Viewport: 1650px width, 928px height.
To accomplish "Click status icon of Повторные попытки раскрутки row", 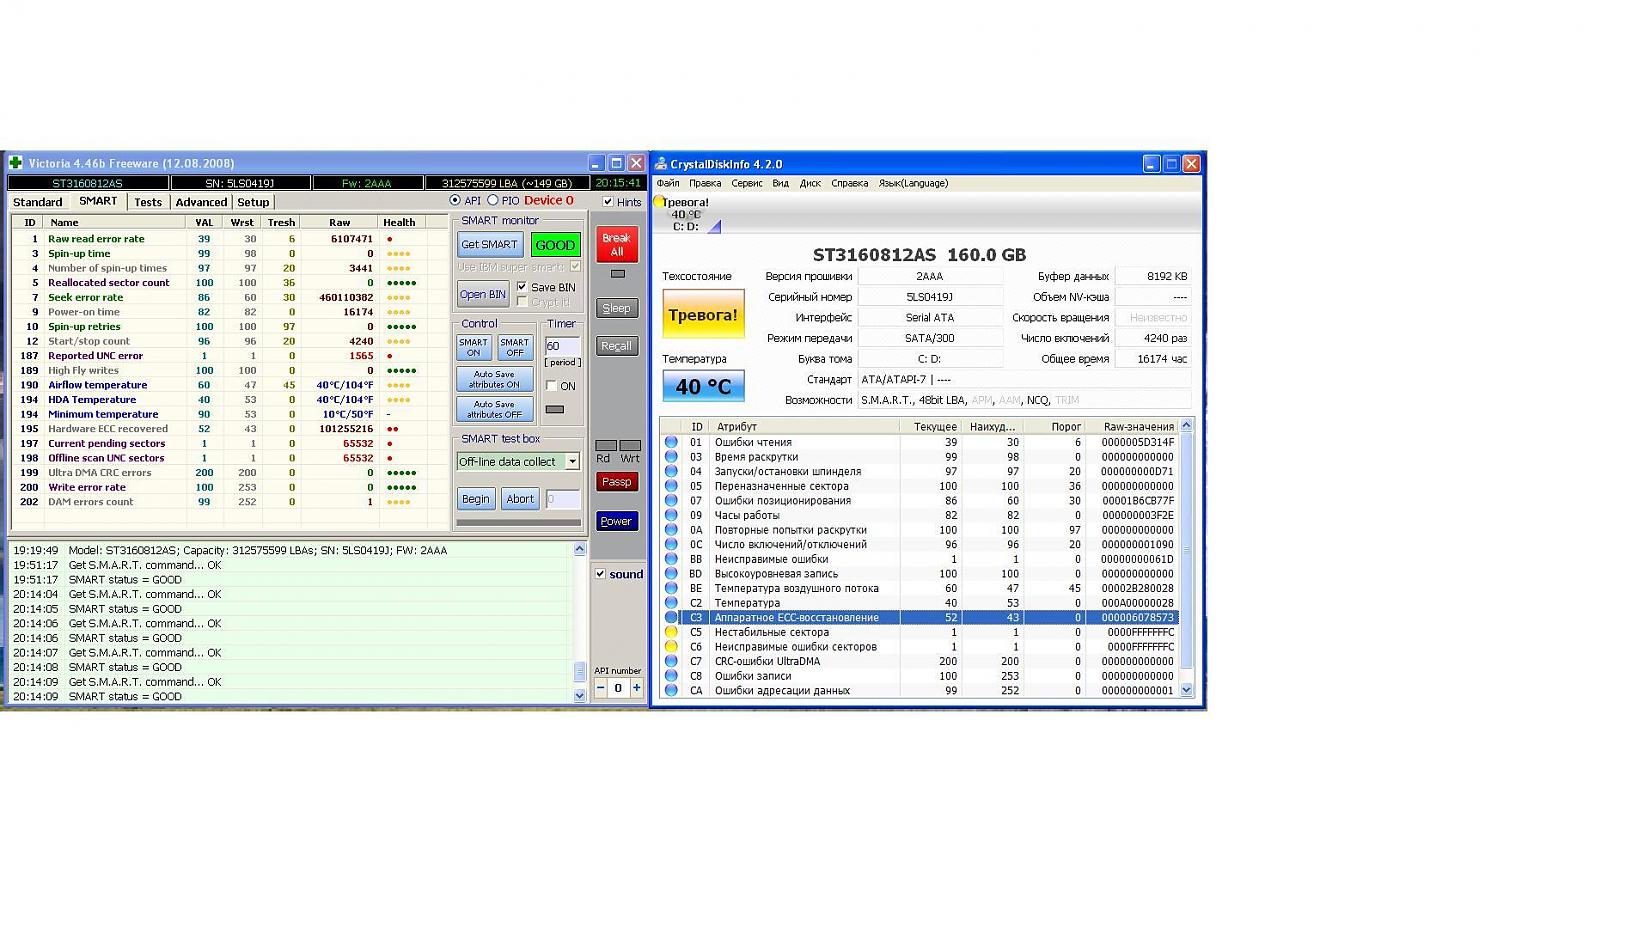I will (671, 530).
